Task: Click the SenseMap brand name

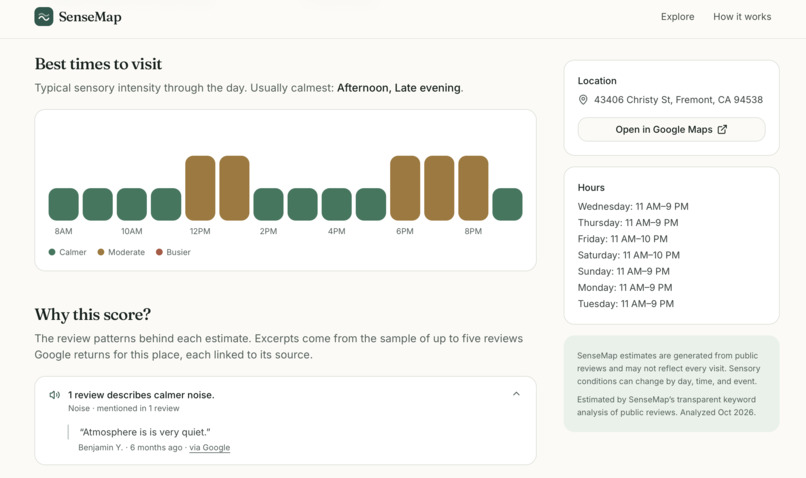Action: click(90, 17)
